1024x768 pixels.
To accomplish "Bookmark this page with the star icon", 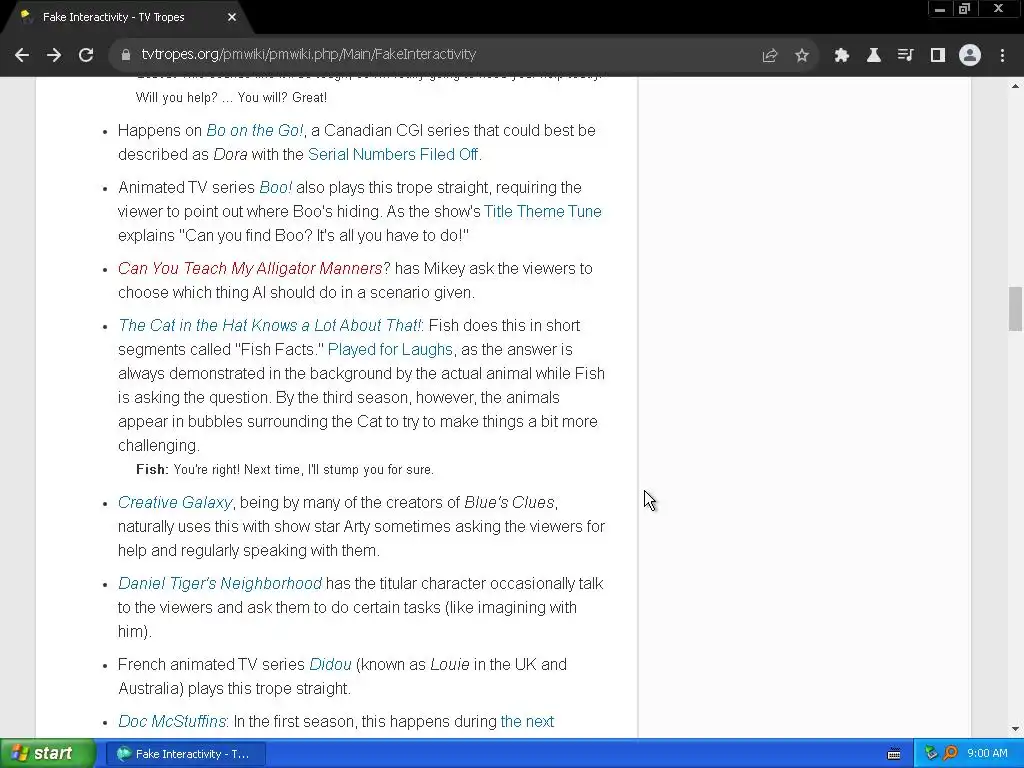I will coord(802,56).
